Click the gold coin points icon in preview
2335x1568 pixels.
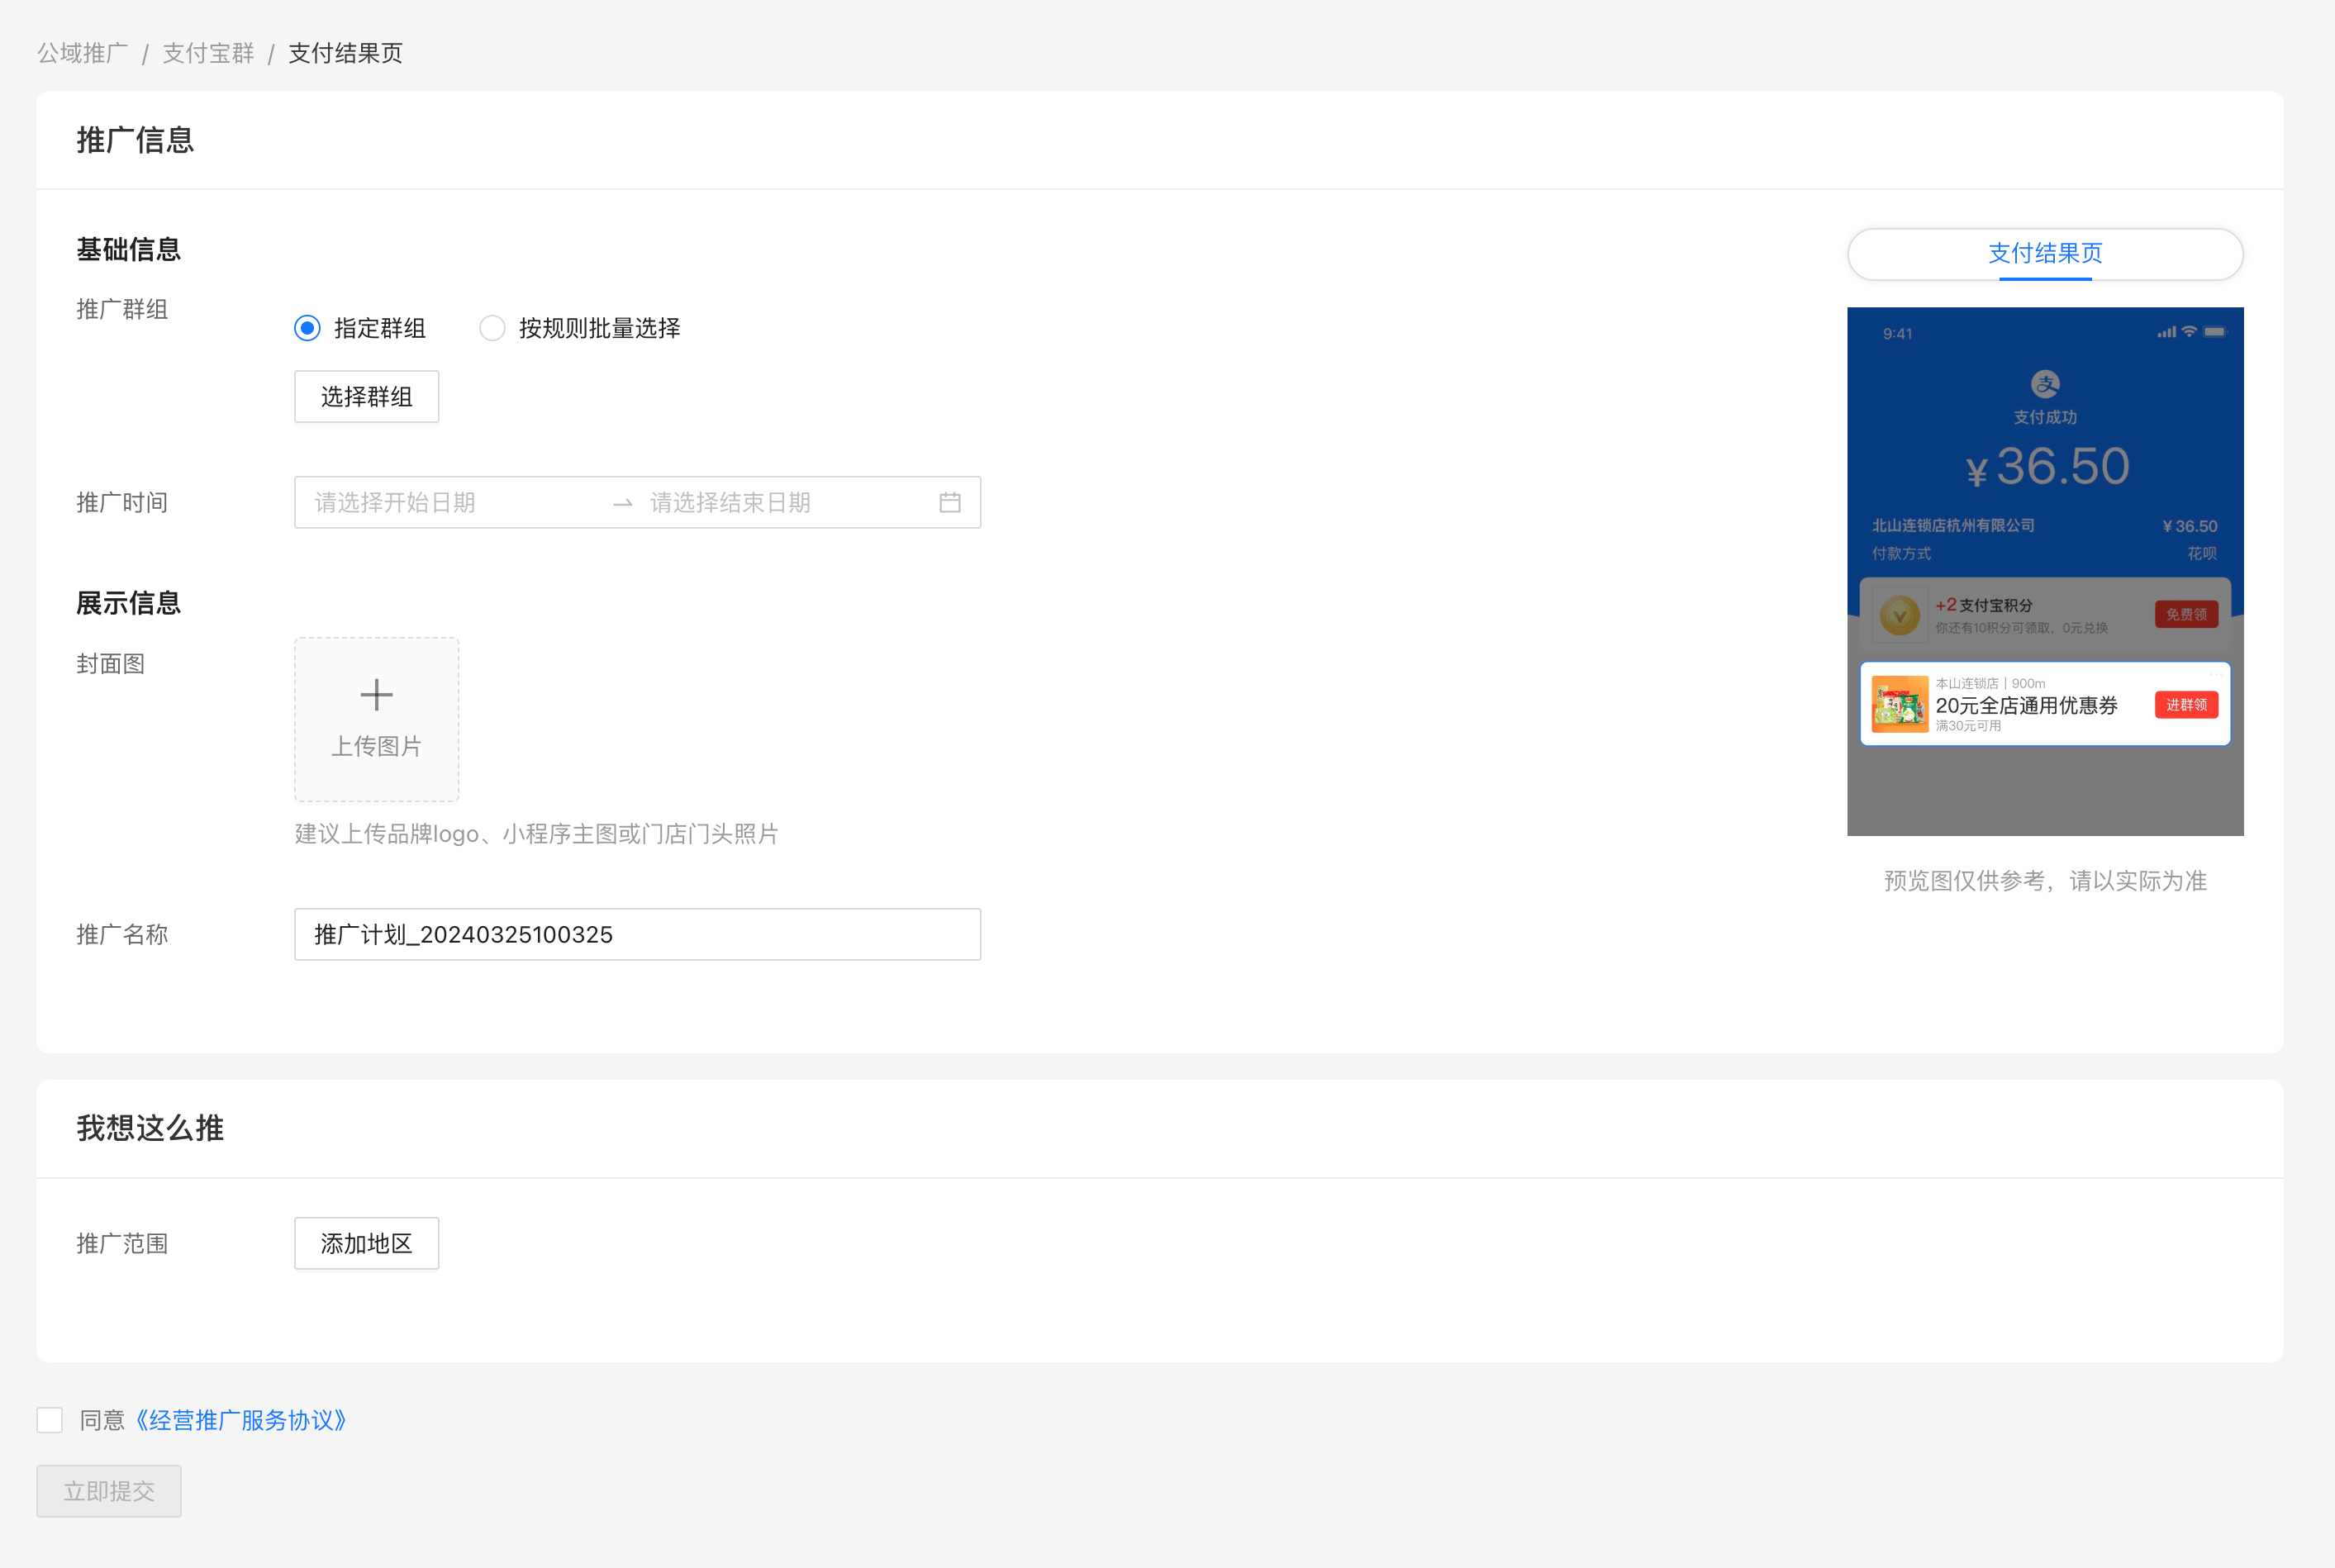tap(1899, 615)
